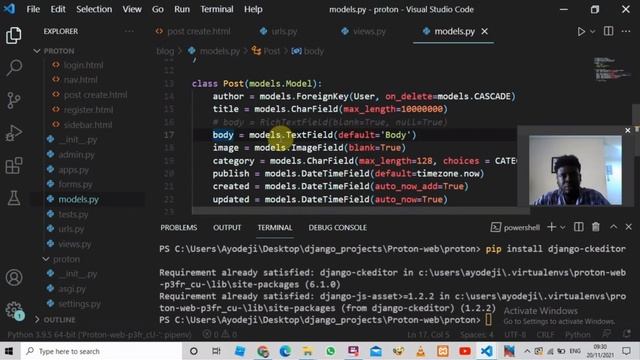Open the Go menu
The height and width of the screenshot is (360, 640).
(158, 9)
